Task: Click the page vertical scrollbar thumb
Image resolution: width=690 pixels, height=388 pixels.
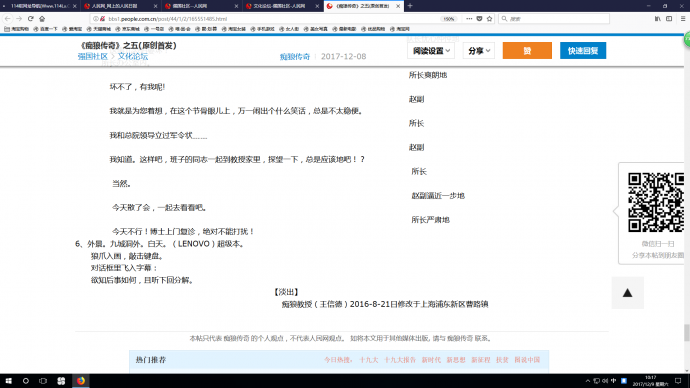Action: 686,333
